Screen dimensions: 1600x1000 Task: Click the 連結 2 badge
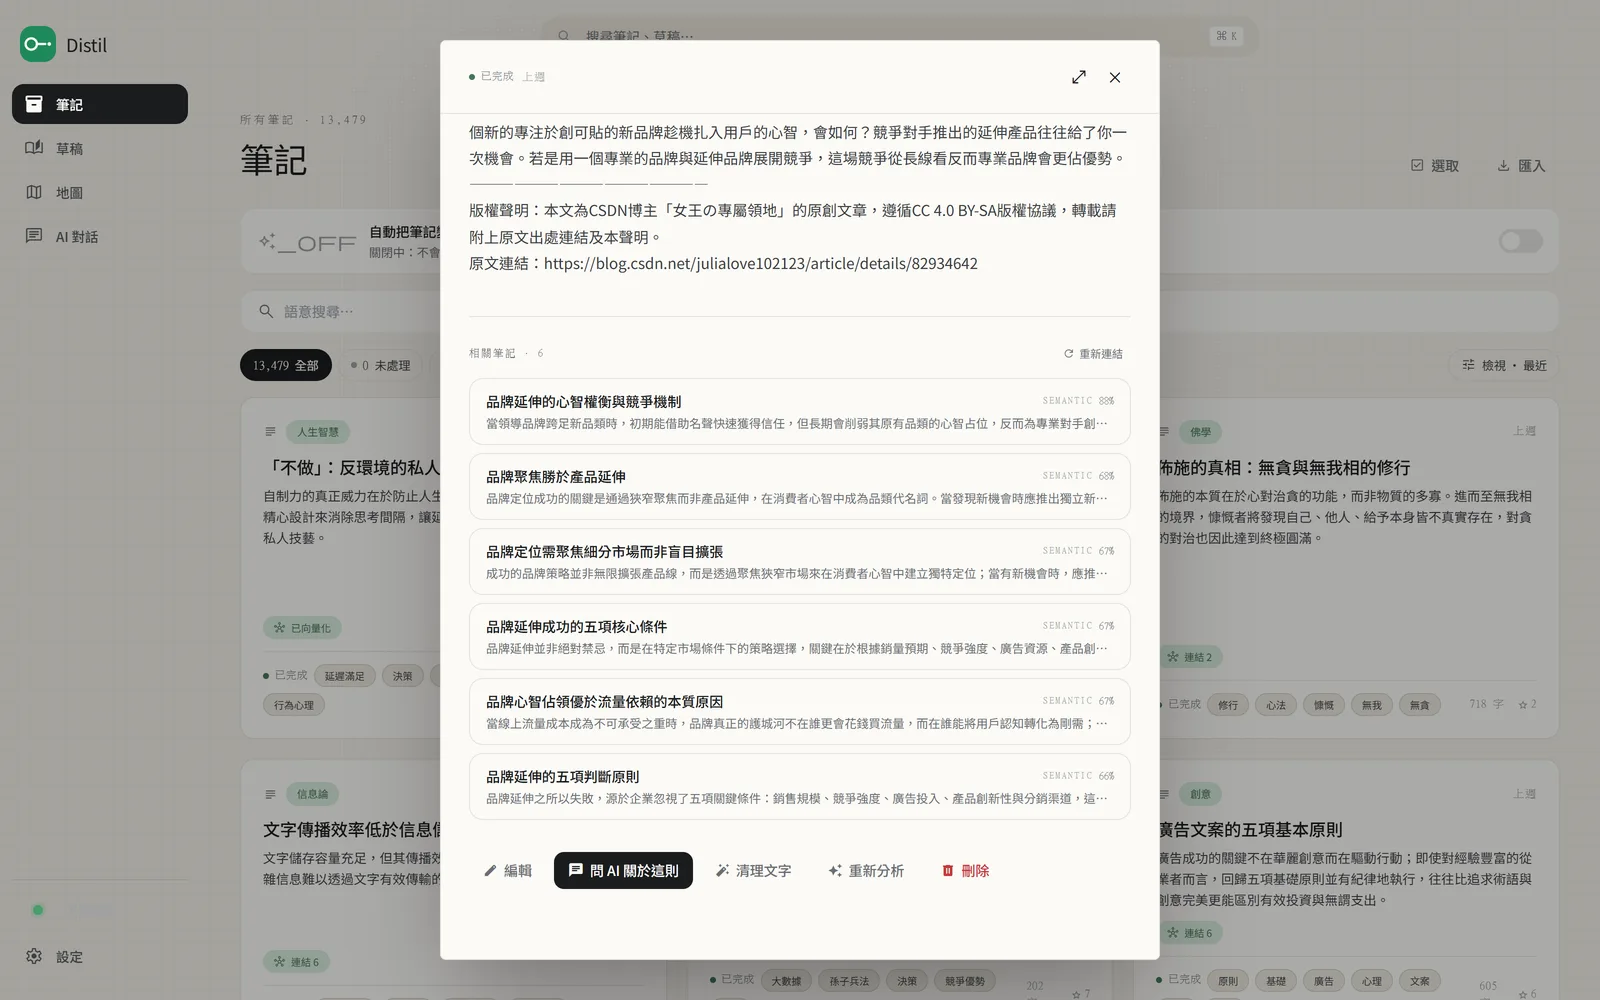pos(1189,657)
